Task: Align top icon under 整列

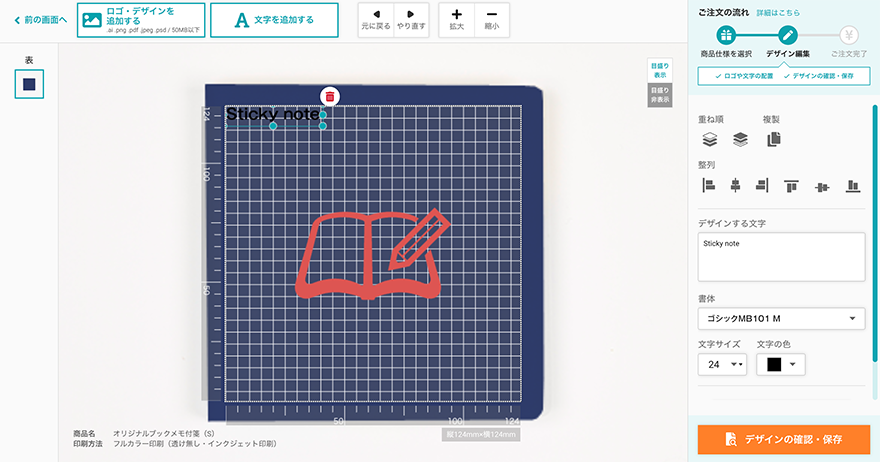Action: tap(791, 186)
